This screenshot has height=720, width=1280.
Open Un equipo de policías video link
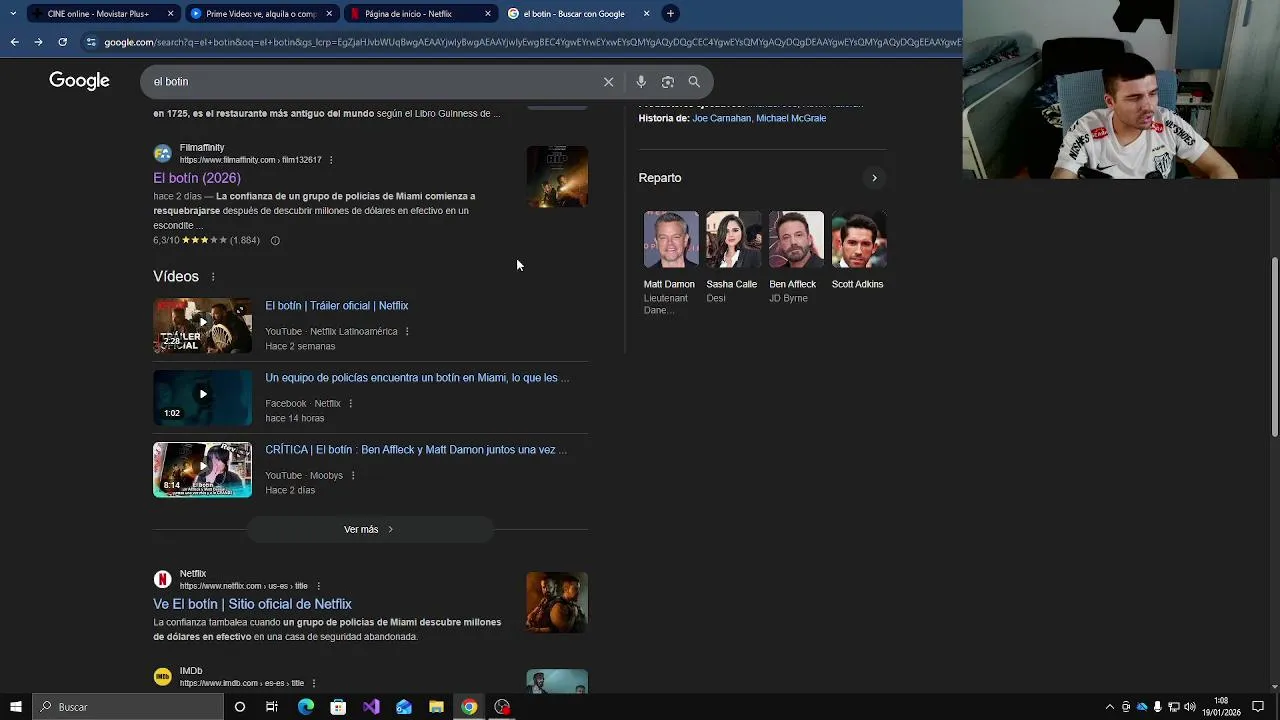pyautogui.click(x=417, y=378)
